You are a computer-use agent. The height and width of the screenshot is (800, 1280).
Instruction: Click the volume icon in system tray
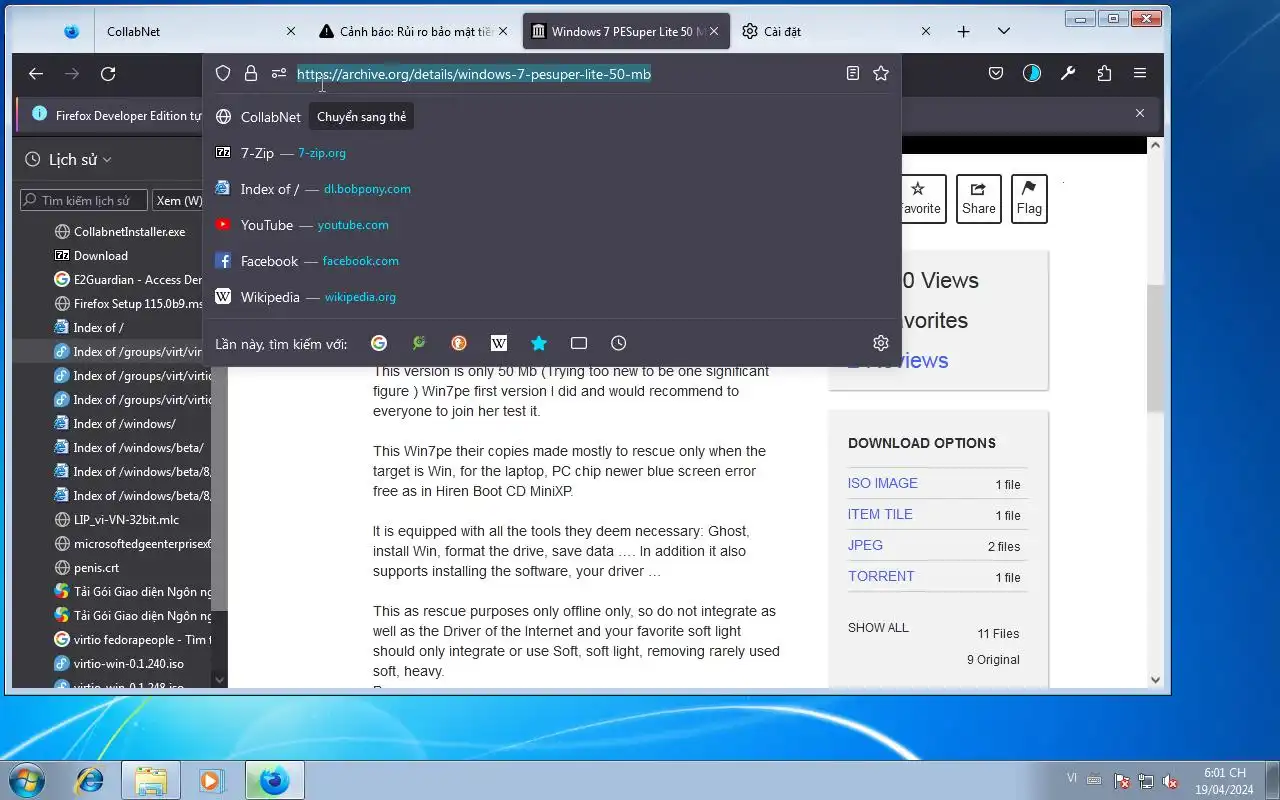(x=1170, y=781)
